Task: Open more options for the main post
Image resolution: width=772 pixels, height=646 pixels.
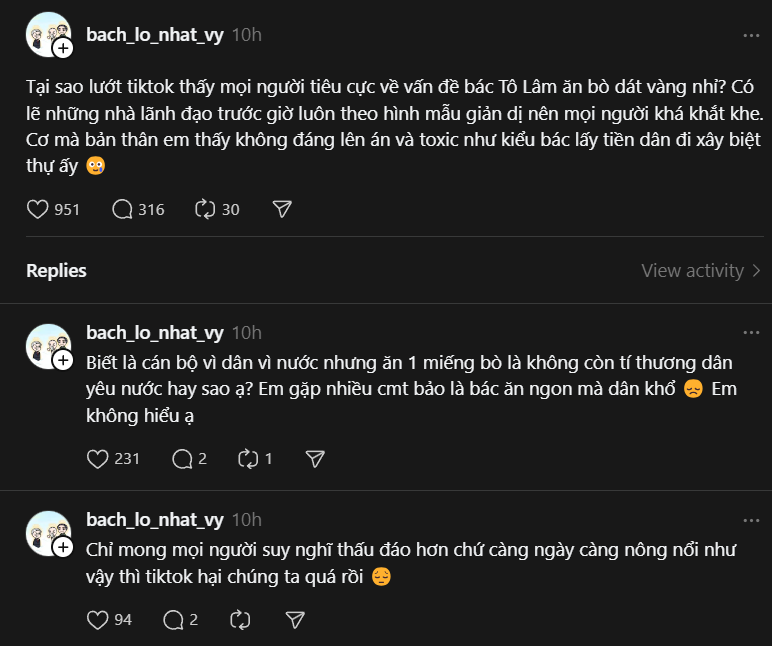Action: 750,35
